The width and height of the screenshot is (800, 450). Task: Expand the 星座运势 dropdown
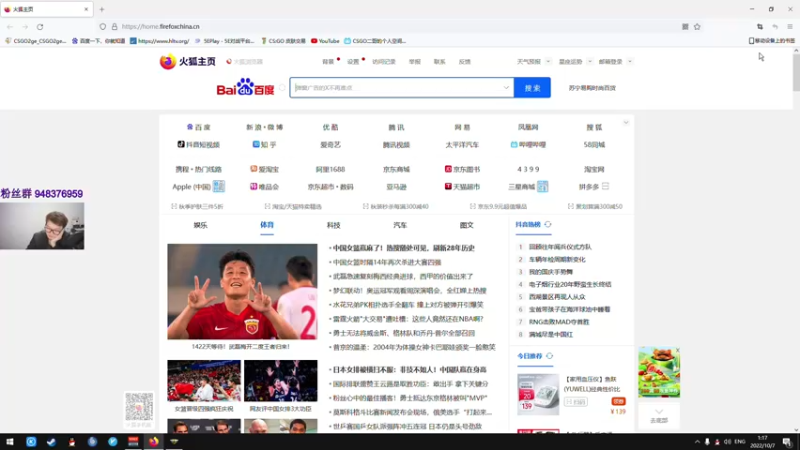point(589,62)
